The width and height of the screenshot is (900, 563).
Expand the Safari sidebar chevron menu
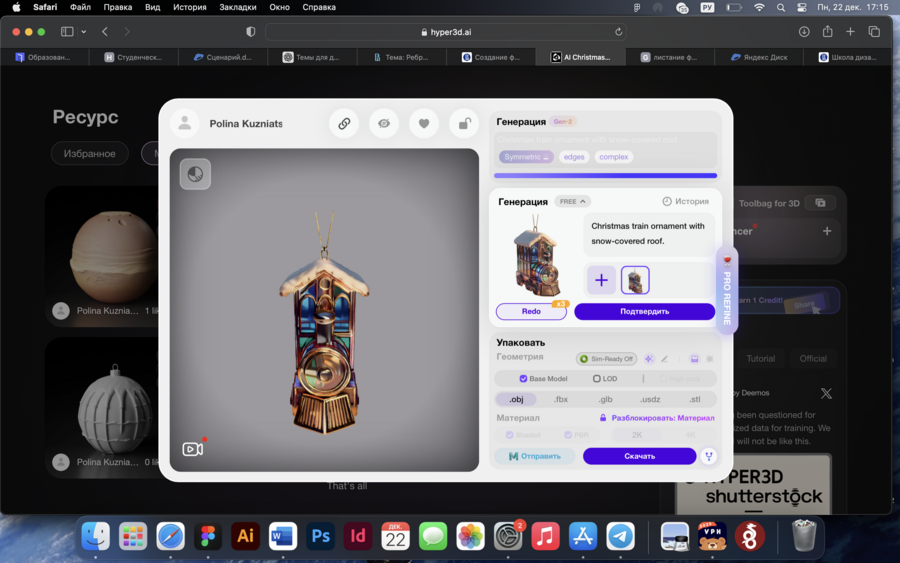(x=84, y=32)
